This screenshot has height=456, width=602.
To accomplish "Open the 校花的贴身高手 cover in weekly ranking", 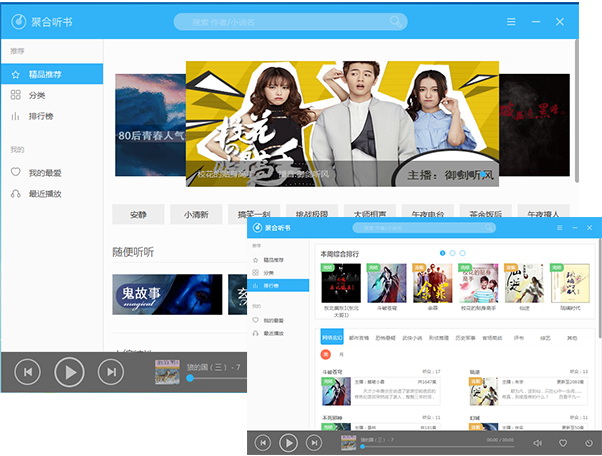I will point(478,283).
